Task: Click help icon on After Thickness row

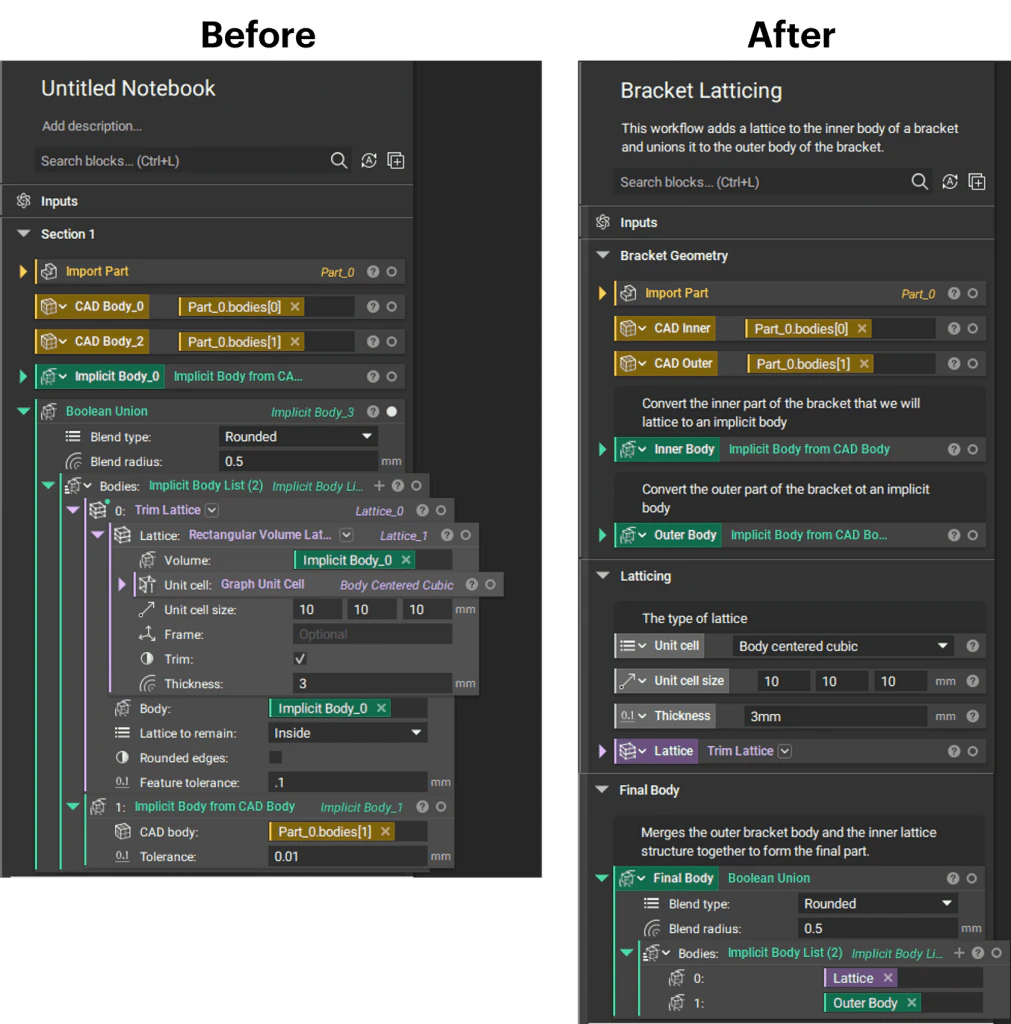Action: 972,716
